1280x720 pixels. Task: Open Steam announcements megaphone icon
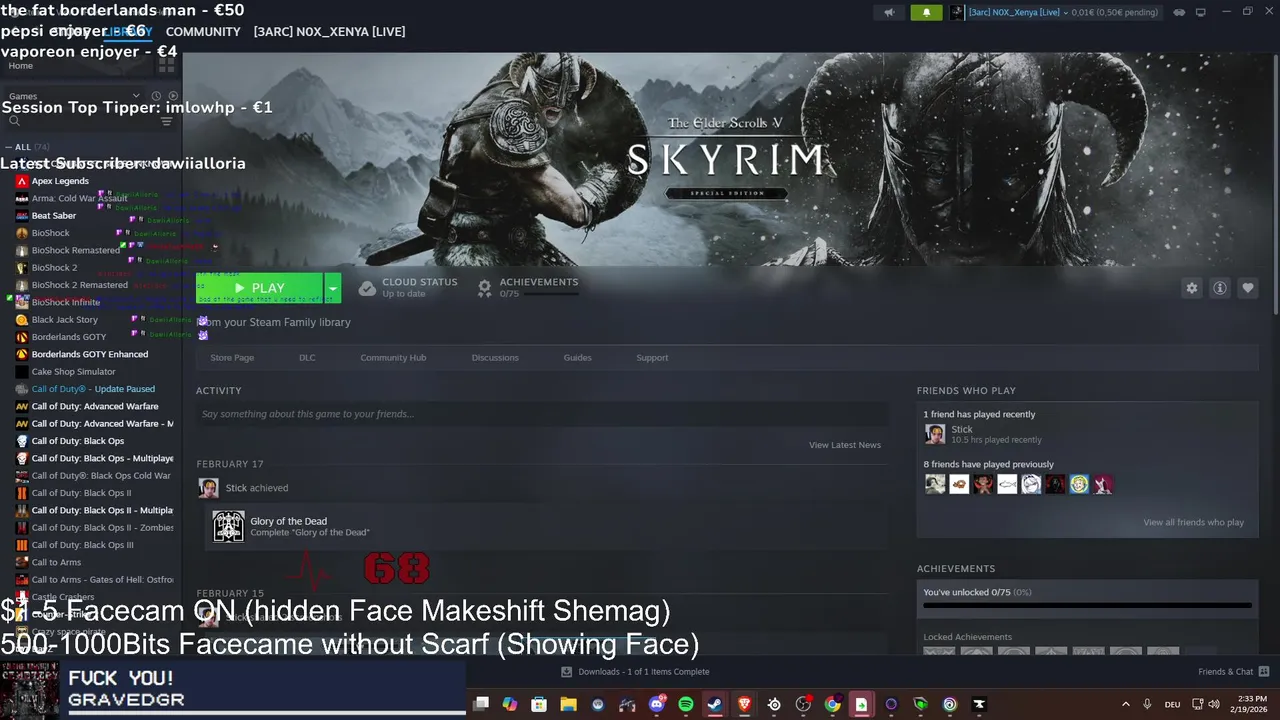click(889, 13)
